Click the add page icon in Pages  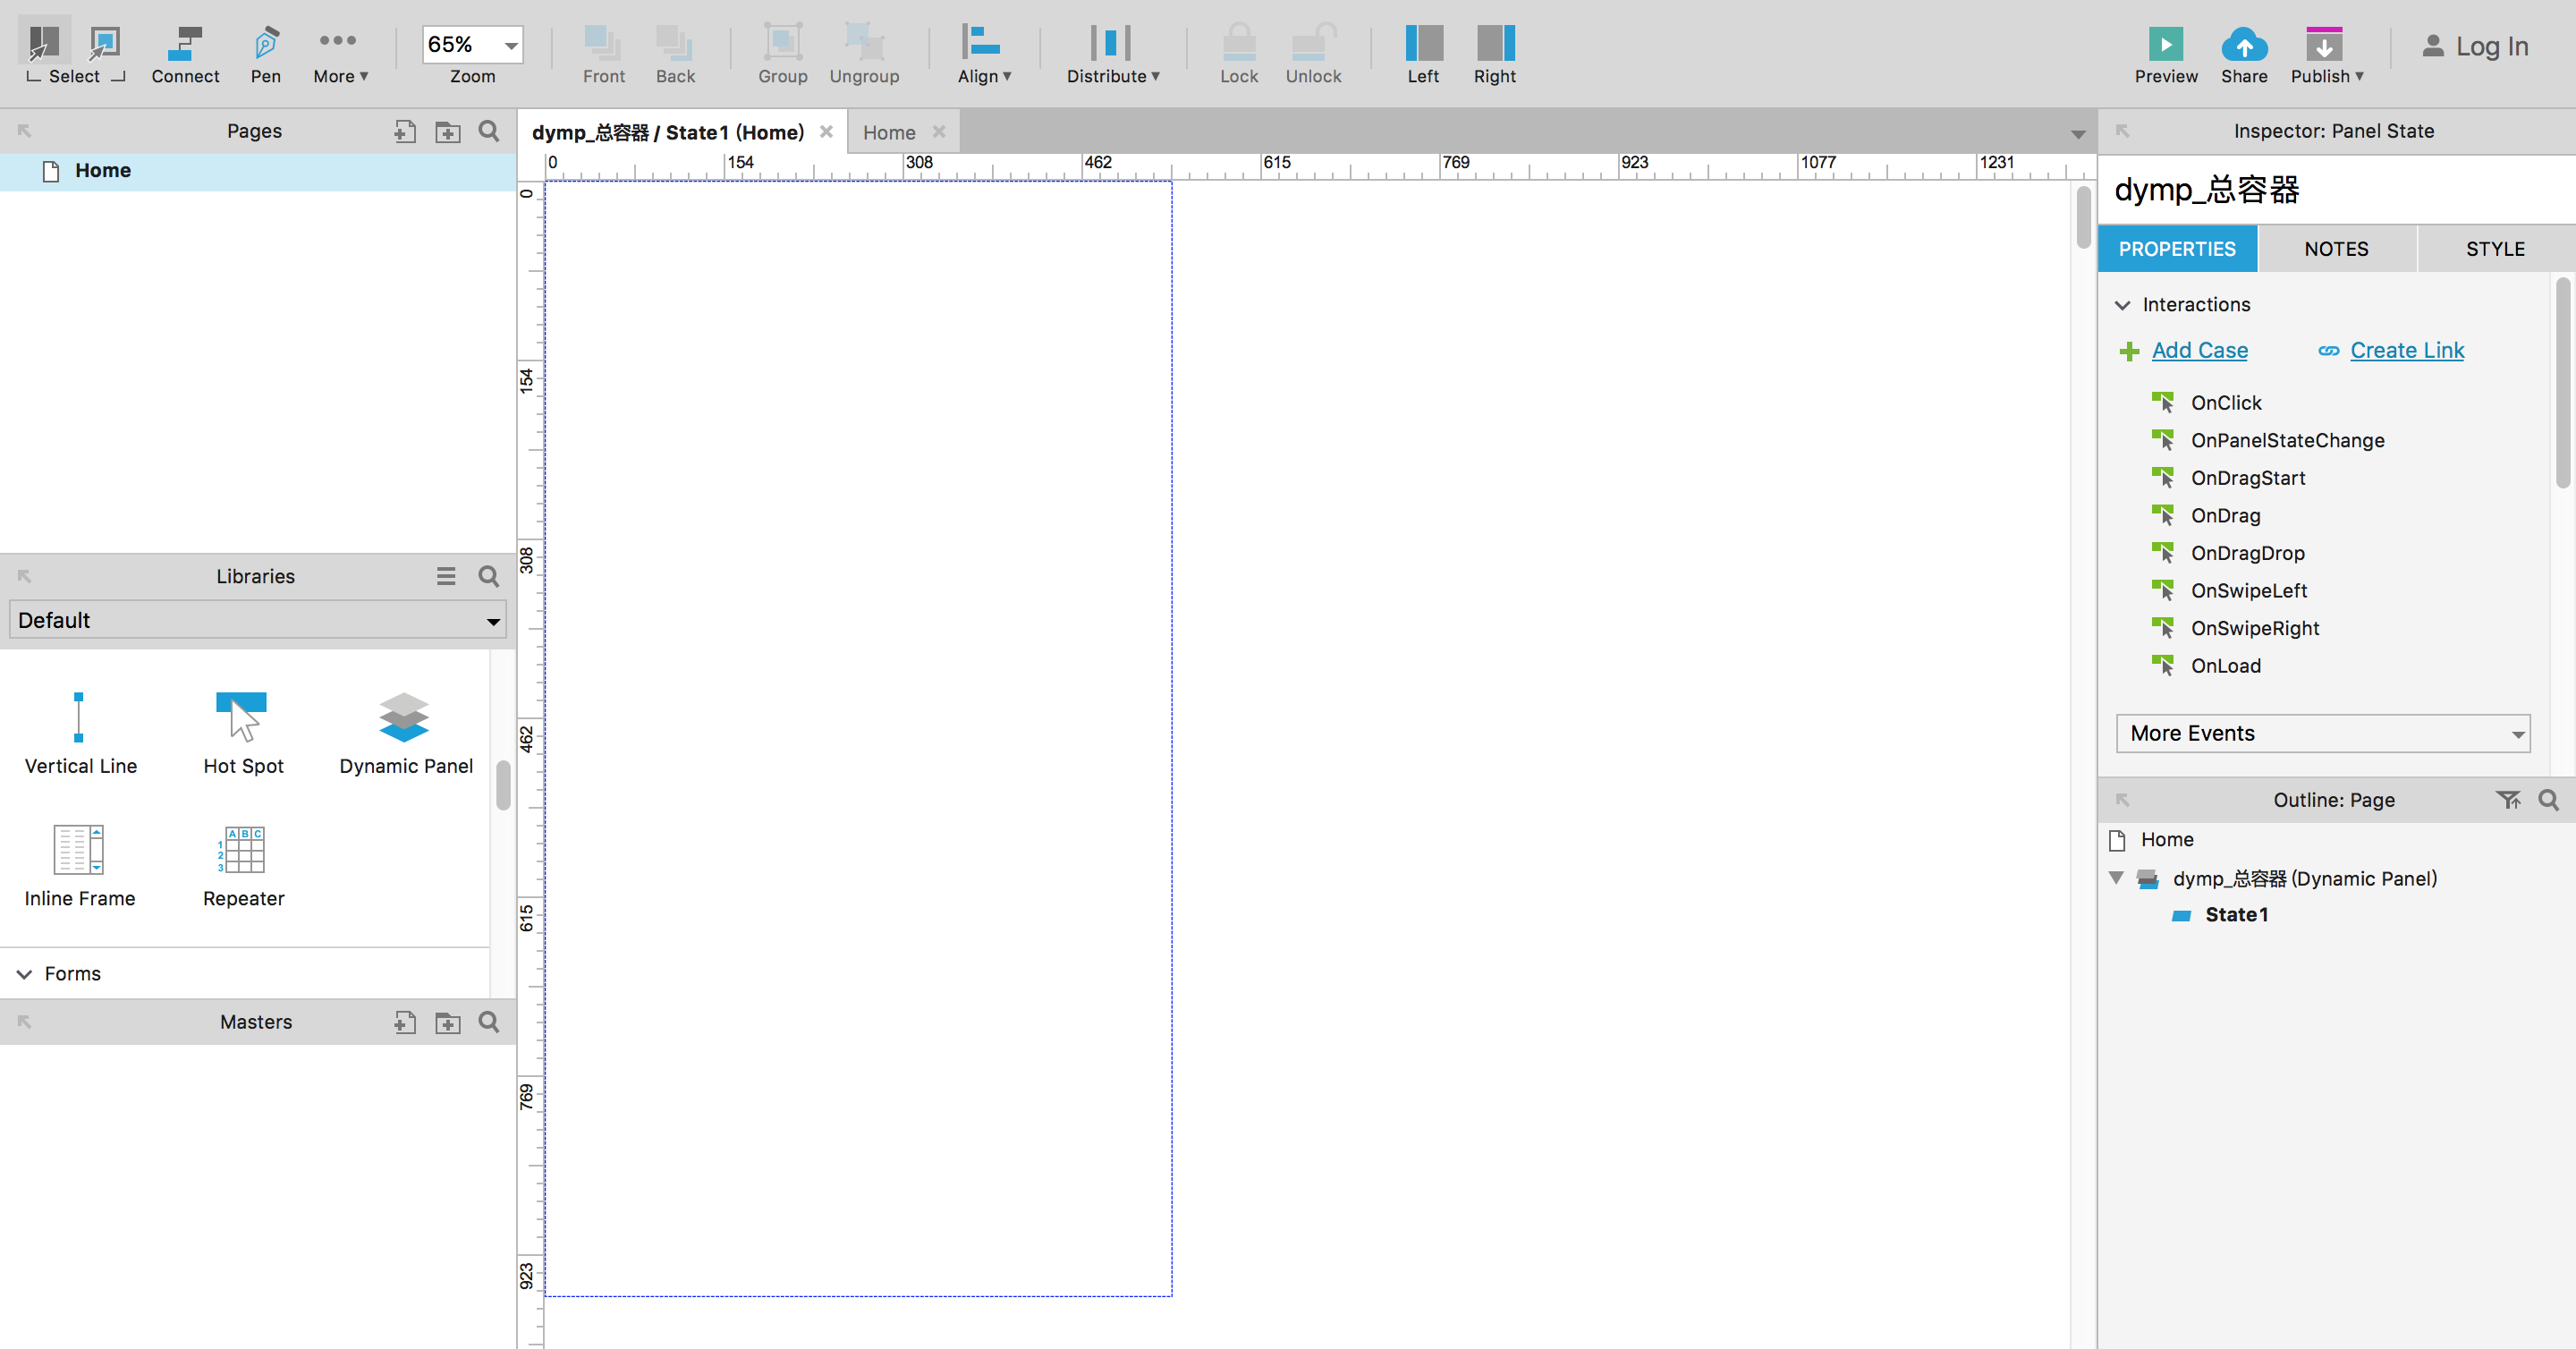coord(404,131)
